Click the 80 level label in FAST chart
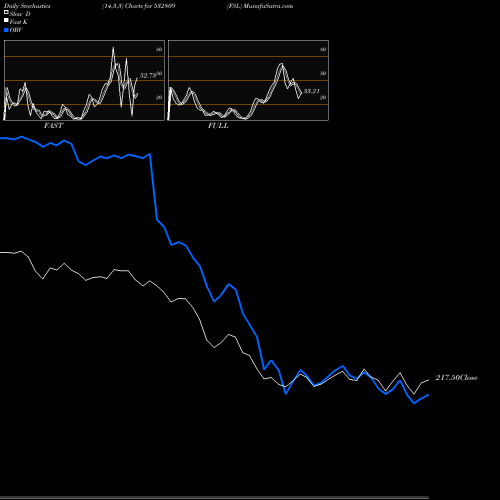This screenshot has height=500, width=500. click(x=159, y=49)
